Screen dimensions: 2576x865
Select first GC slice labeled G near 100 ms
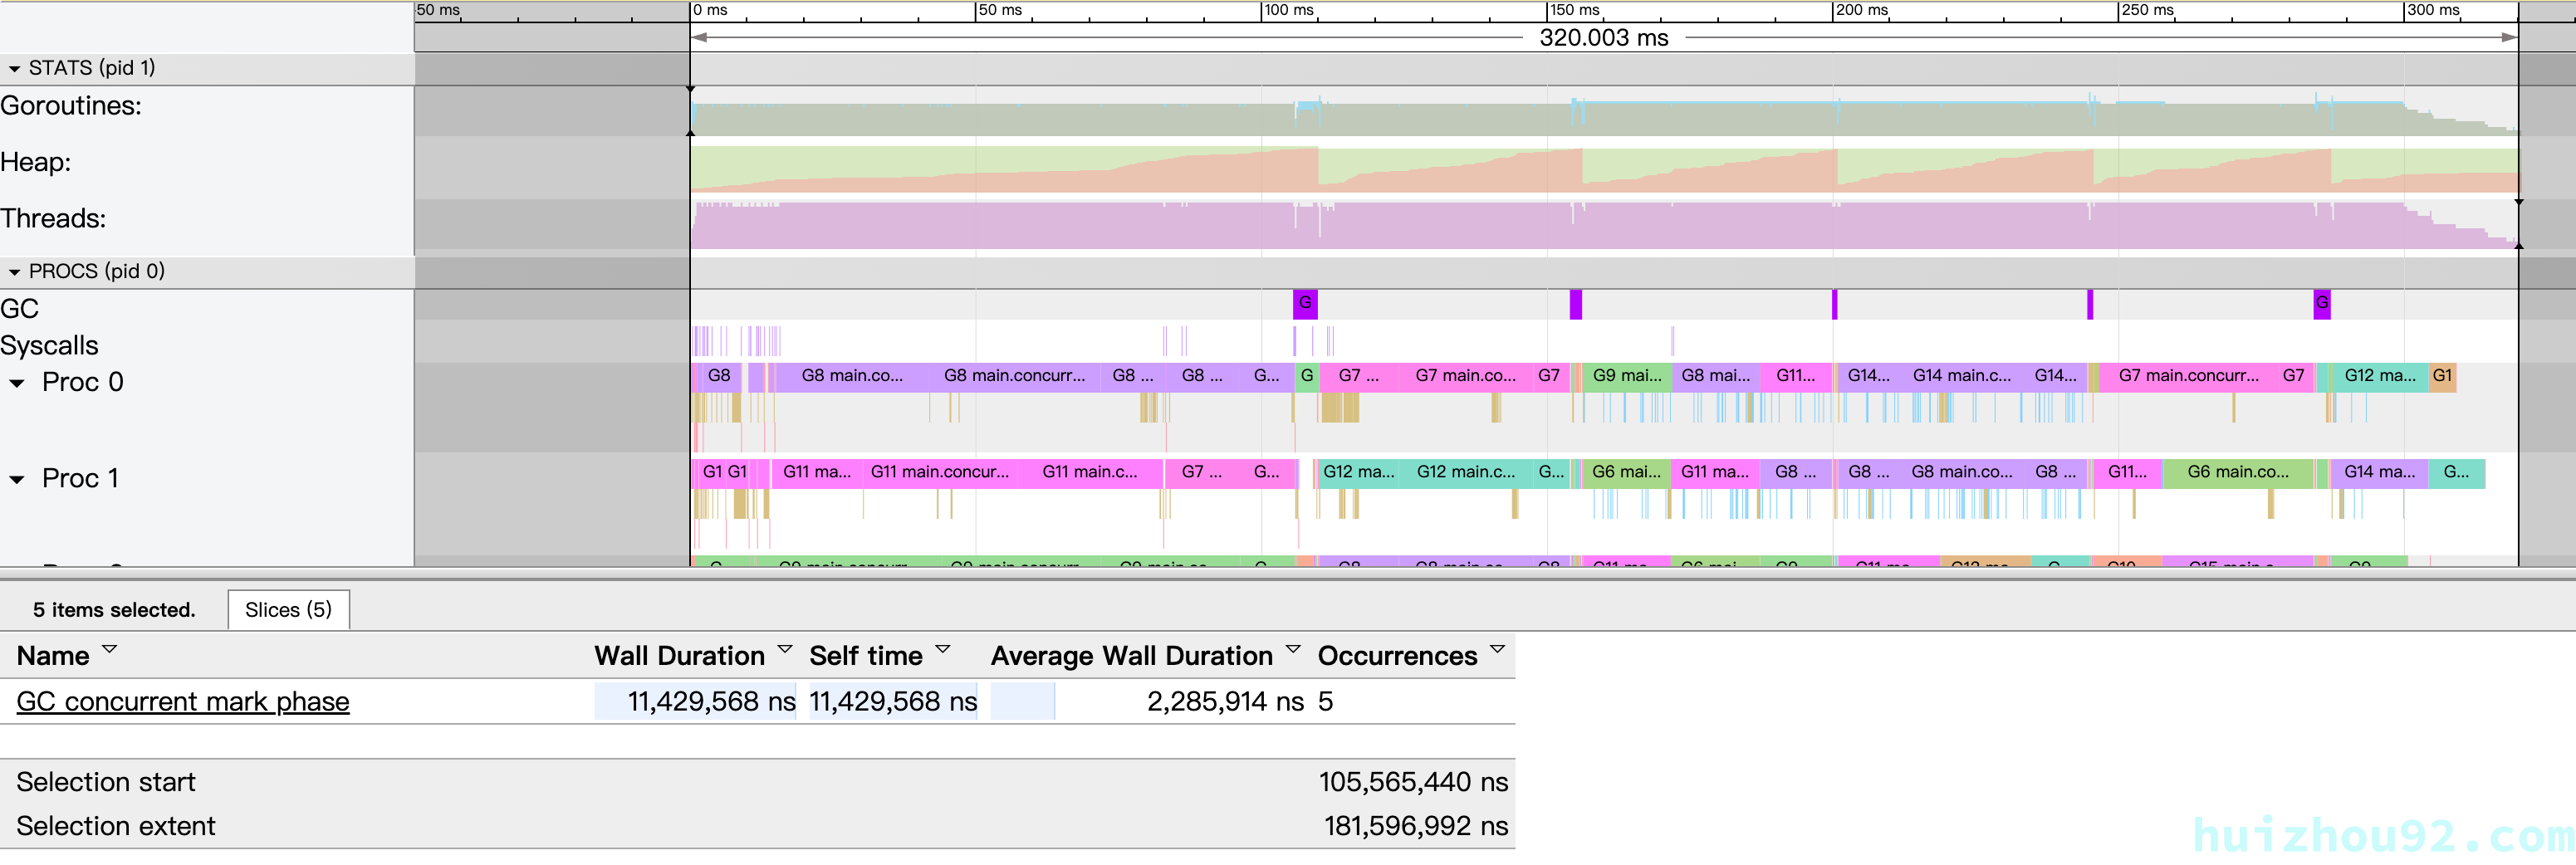(x=1305, y=304)
